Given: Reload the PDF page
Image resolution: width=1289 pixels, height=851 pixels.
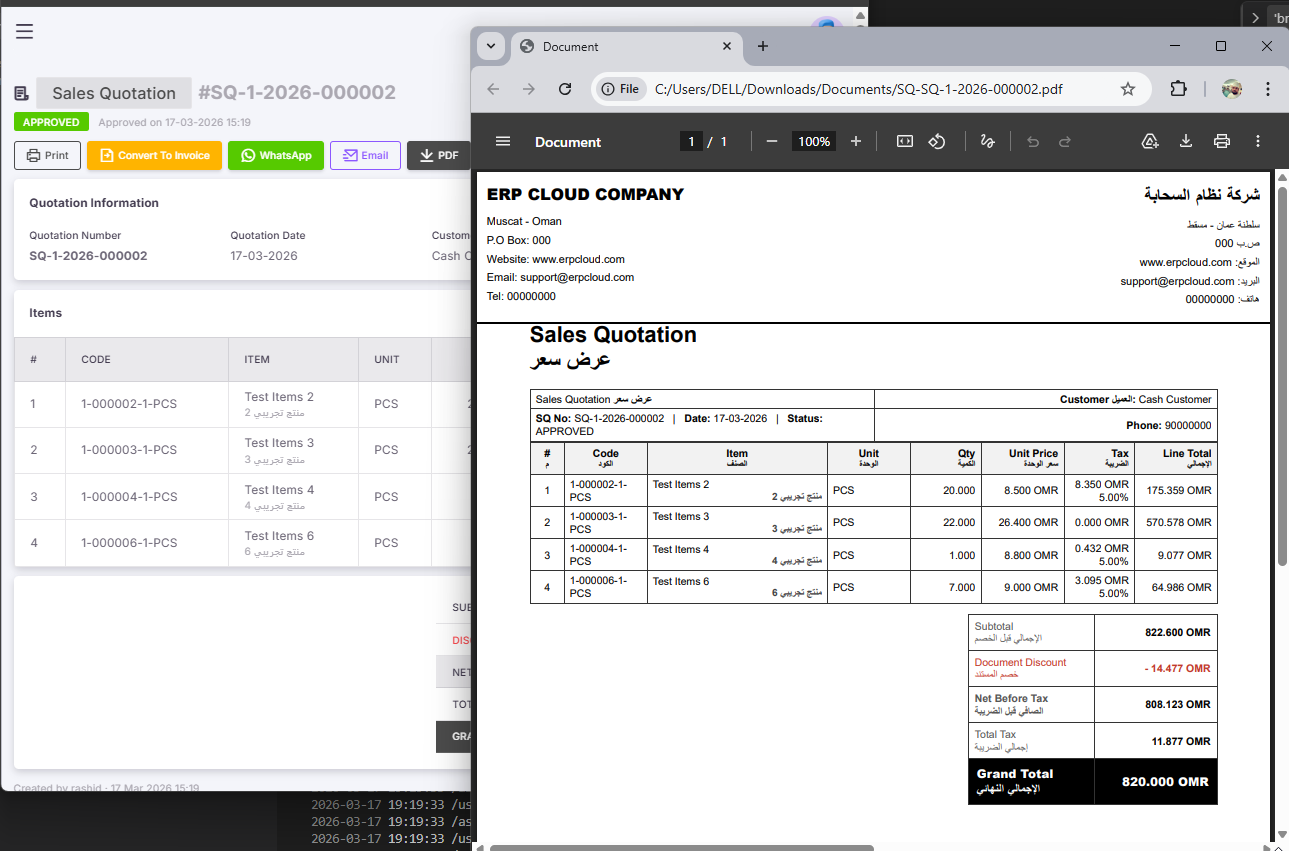Looking at the screenshot, I should tap(565, 89).
